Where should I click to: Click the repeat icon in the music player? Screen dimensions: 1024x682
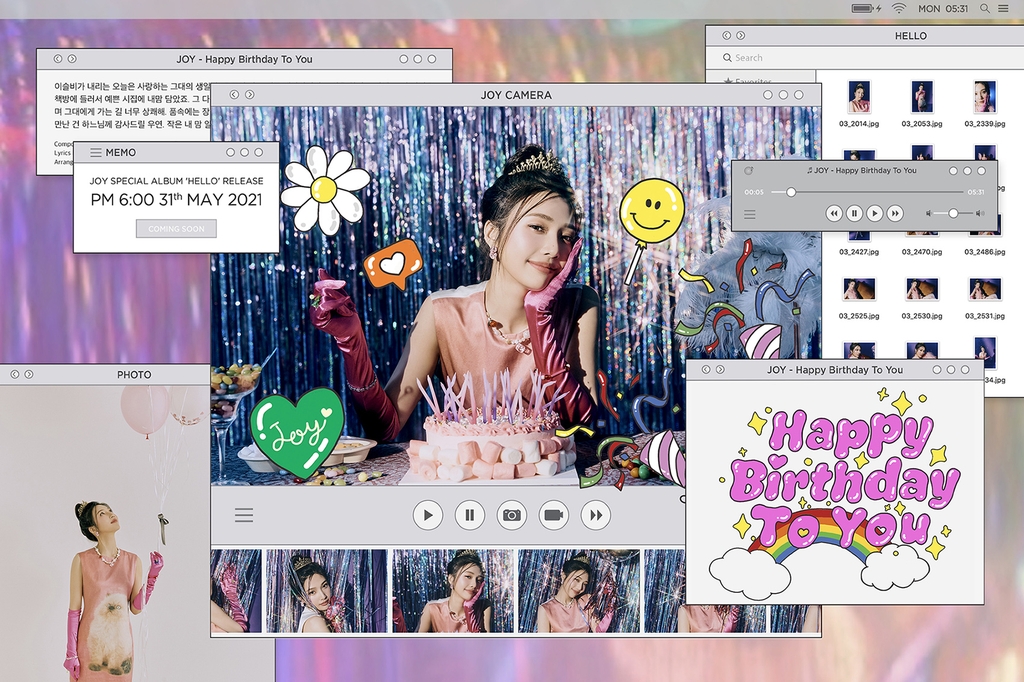749,171
